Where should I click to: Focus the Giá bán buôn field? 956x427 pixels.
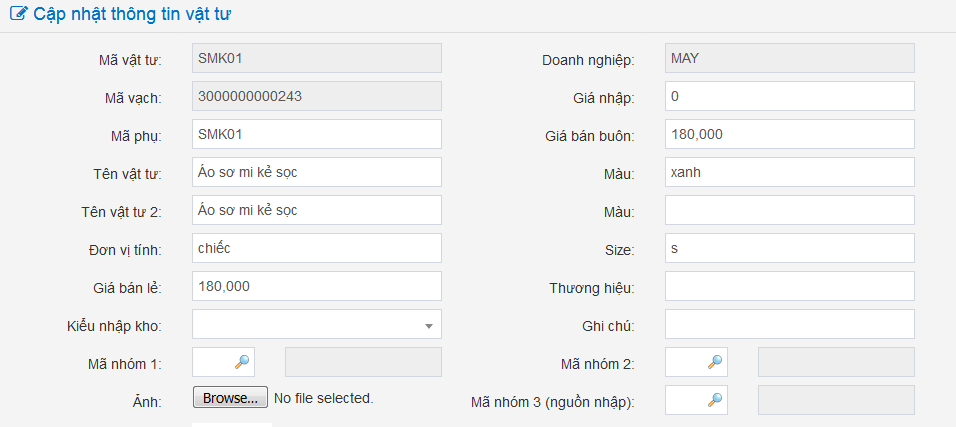[x=789, y=134]
